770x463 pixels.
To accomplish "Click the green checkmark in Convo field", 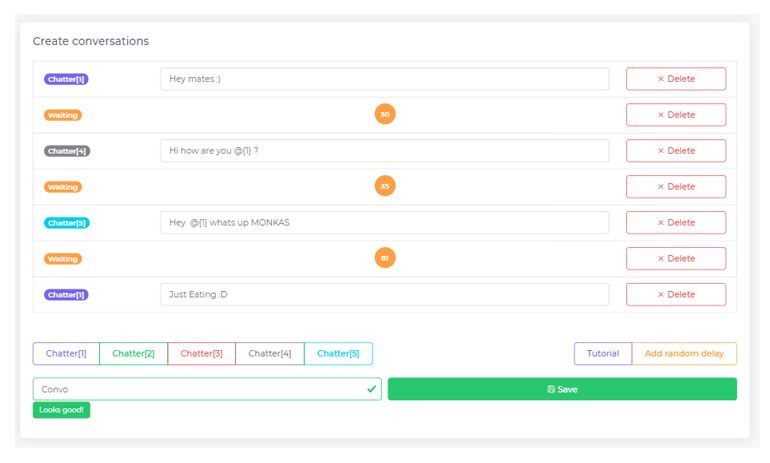I will [371, 389].
